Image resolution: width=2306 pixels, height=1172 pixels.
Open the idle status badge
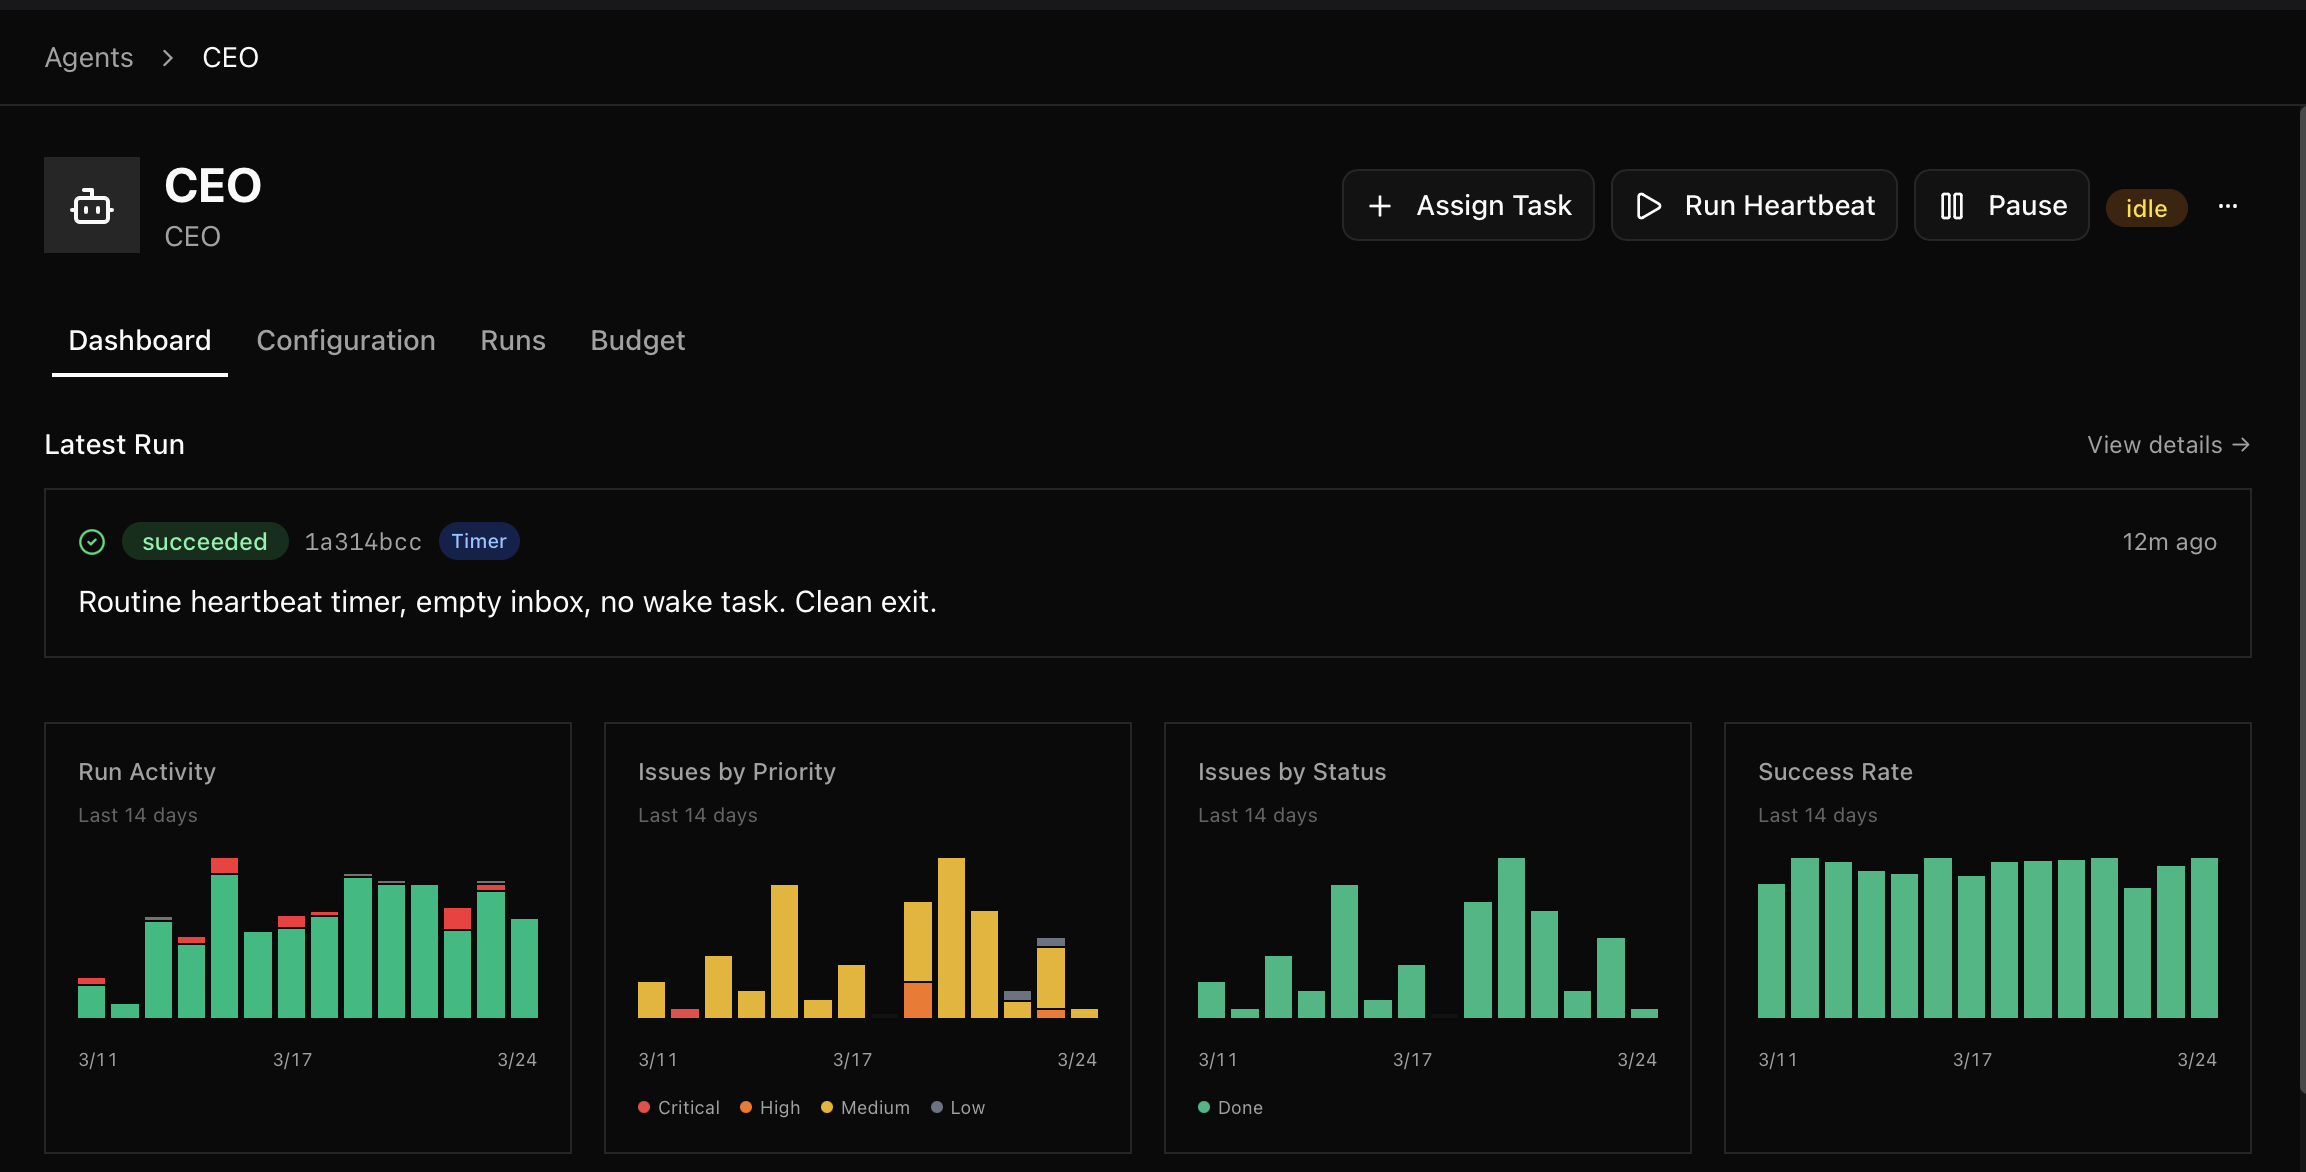point(2146,208)
